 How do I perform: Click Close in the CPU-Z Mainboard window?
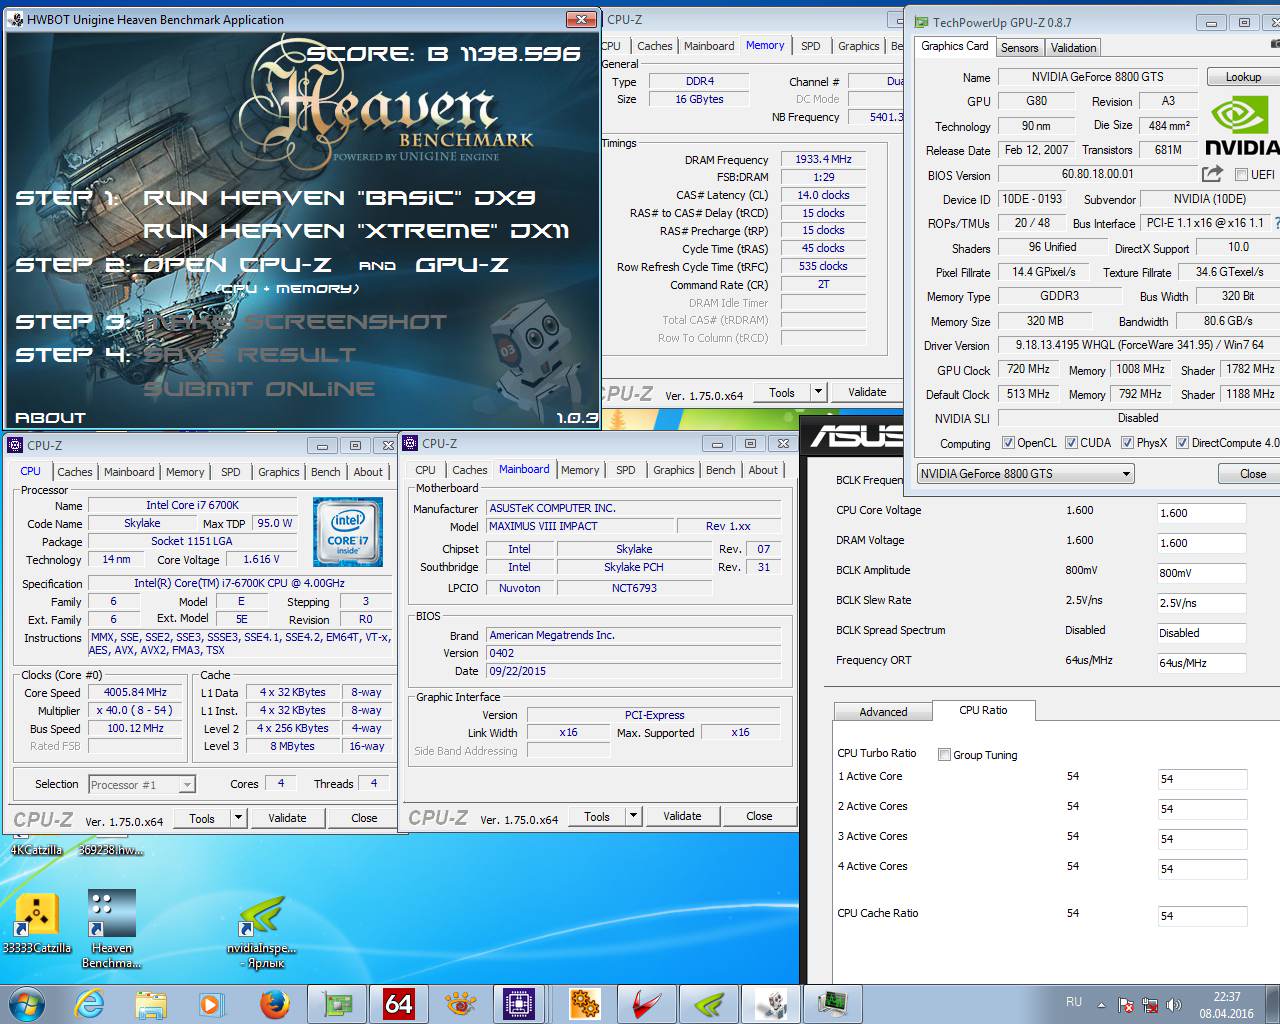(759, 816)
